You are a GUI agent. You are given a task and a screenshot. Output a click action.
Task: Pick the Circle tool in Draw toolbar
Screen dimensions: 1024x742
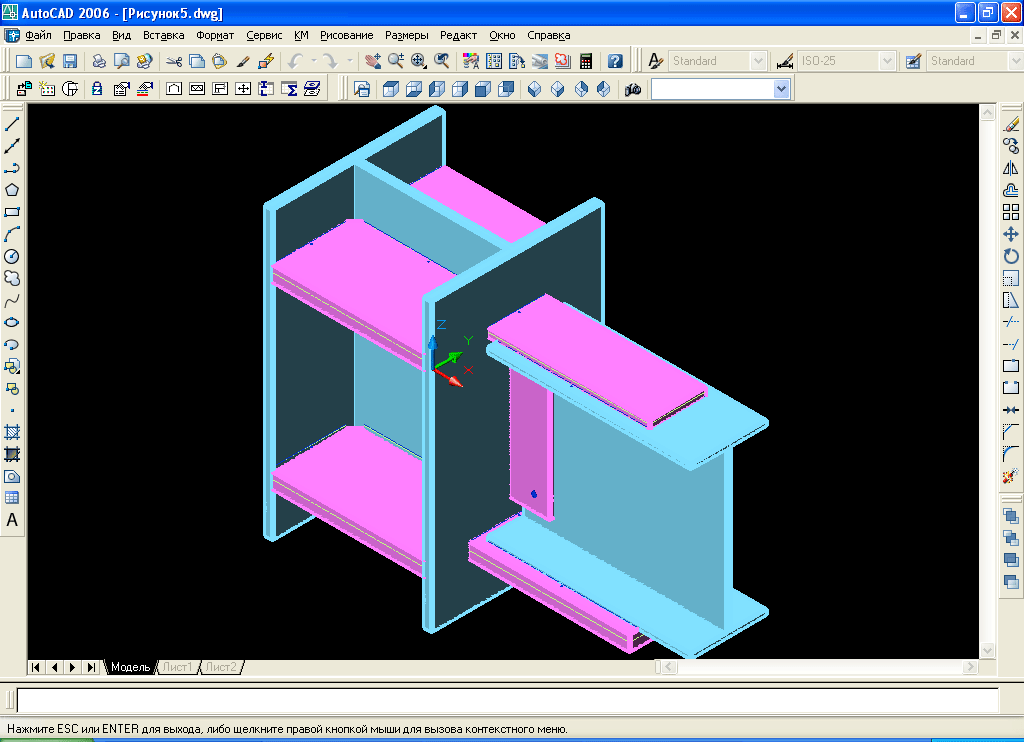[12, 256]
